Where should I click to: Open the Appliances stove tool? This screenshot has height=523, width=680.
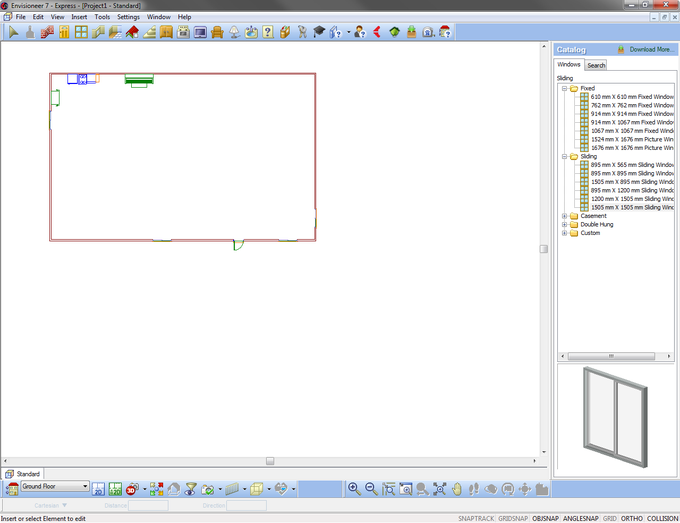tap(183, 32)
